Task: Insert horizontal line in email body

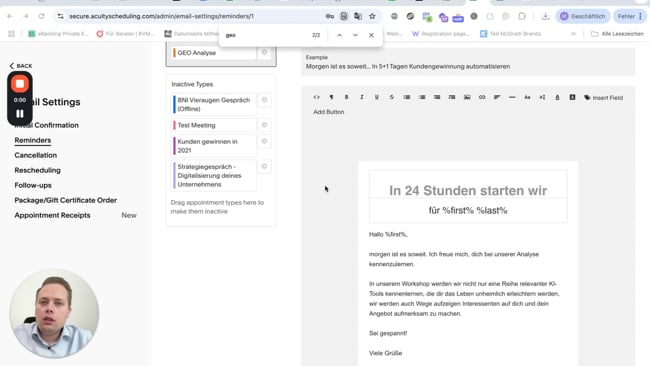Action: (x=512, y=97)
